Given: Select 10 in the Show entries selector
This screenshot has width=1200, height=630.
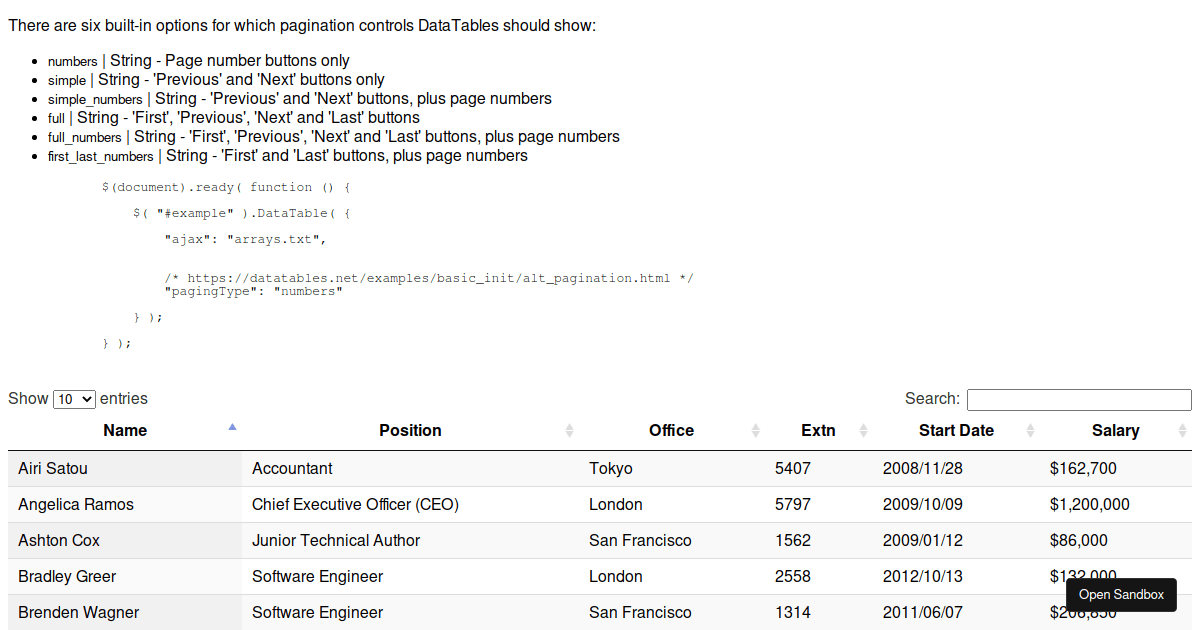Looking at the screenshot, I should (74, 399).
